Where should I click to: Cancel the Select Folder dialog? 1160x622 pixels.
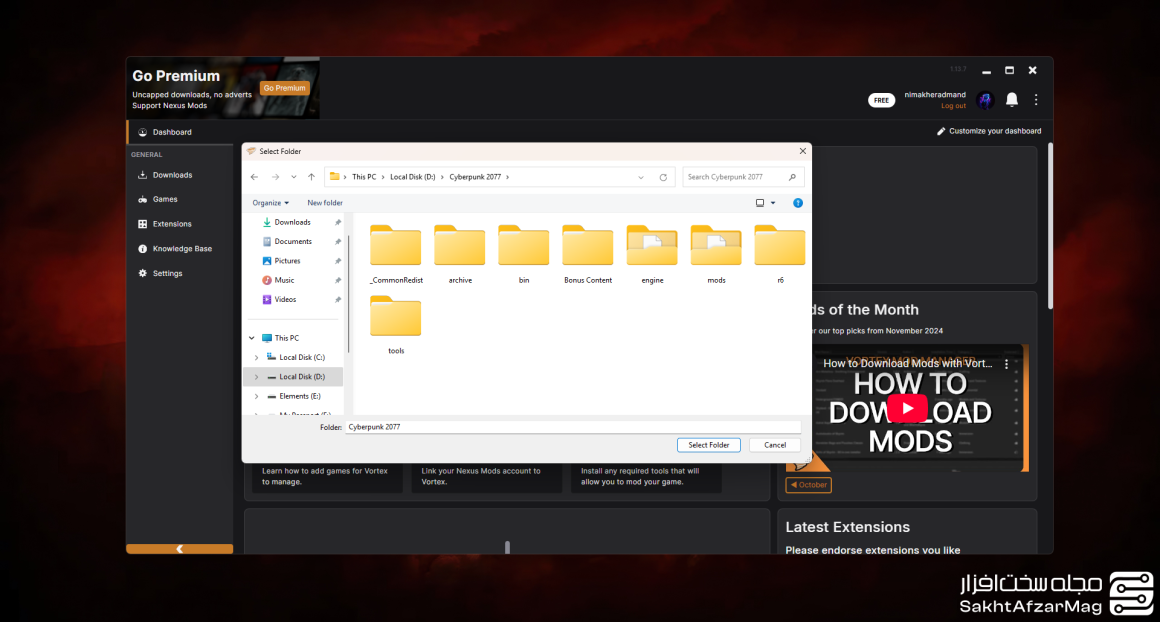tap(775, 445)
